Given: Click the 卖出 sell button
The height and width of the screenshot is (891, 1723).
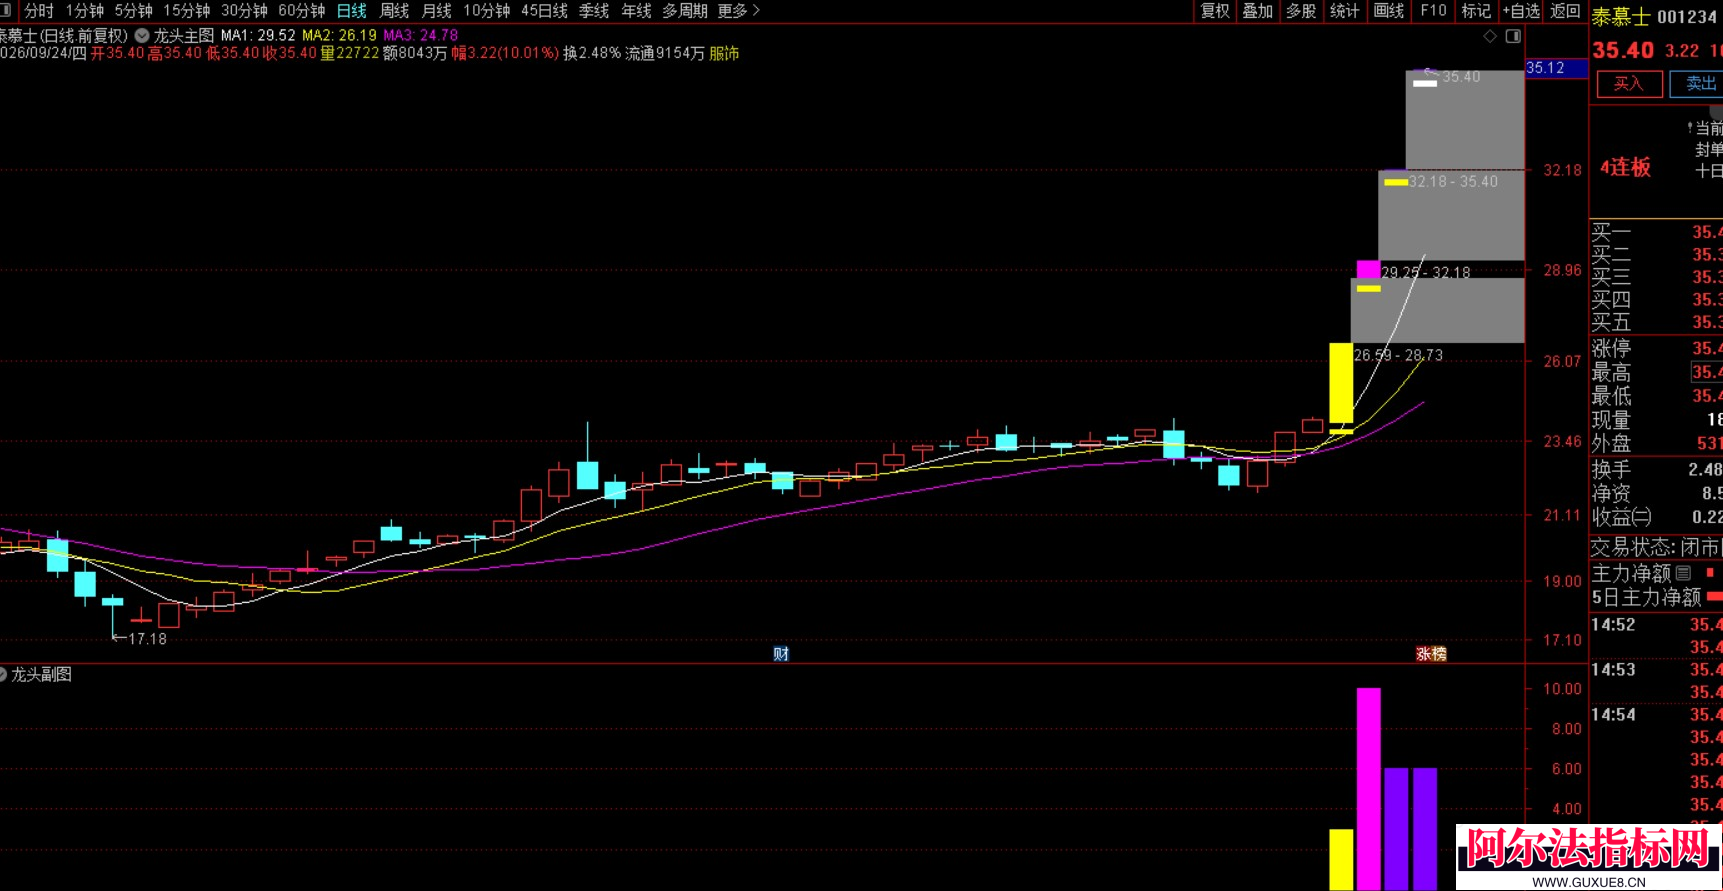Looking at the screenshot, I should coord(1698,84).
